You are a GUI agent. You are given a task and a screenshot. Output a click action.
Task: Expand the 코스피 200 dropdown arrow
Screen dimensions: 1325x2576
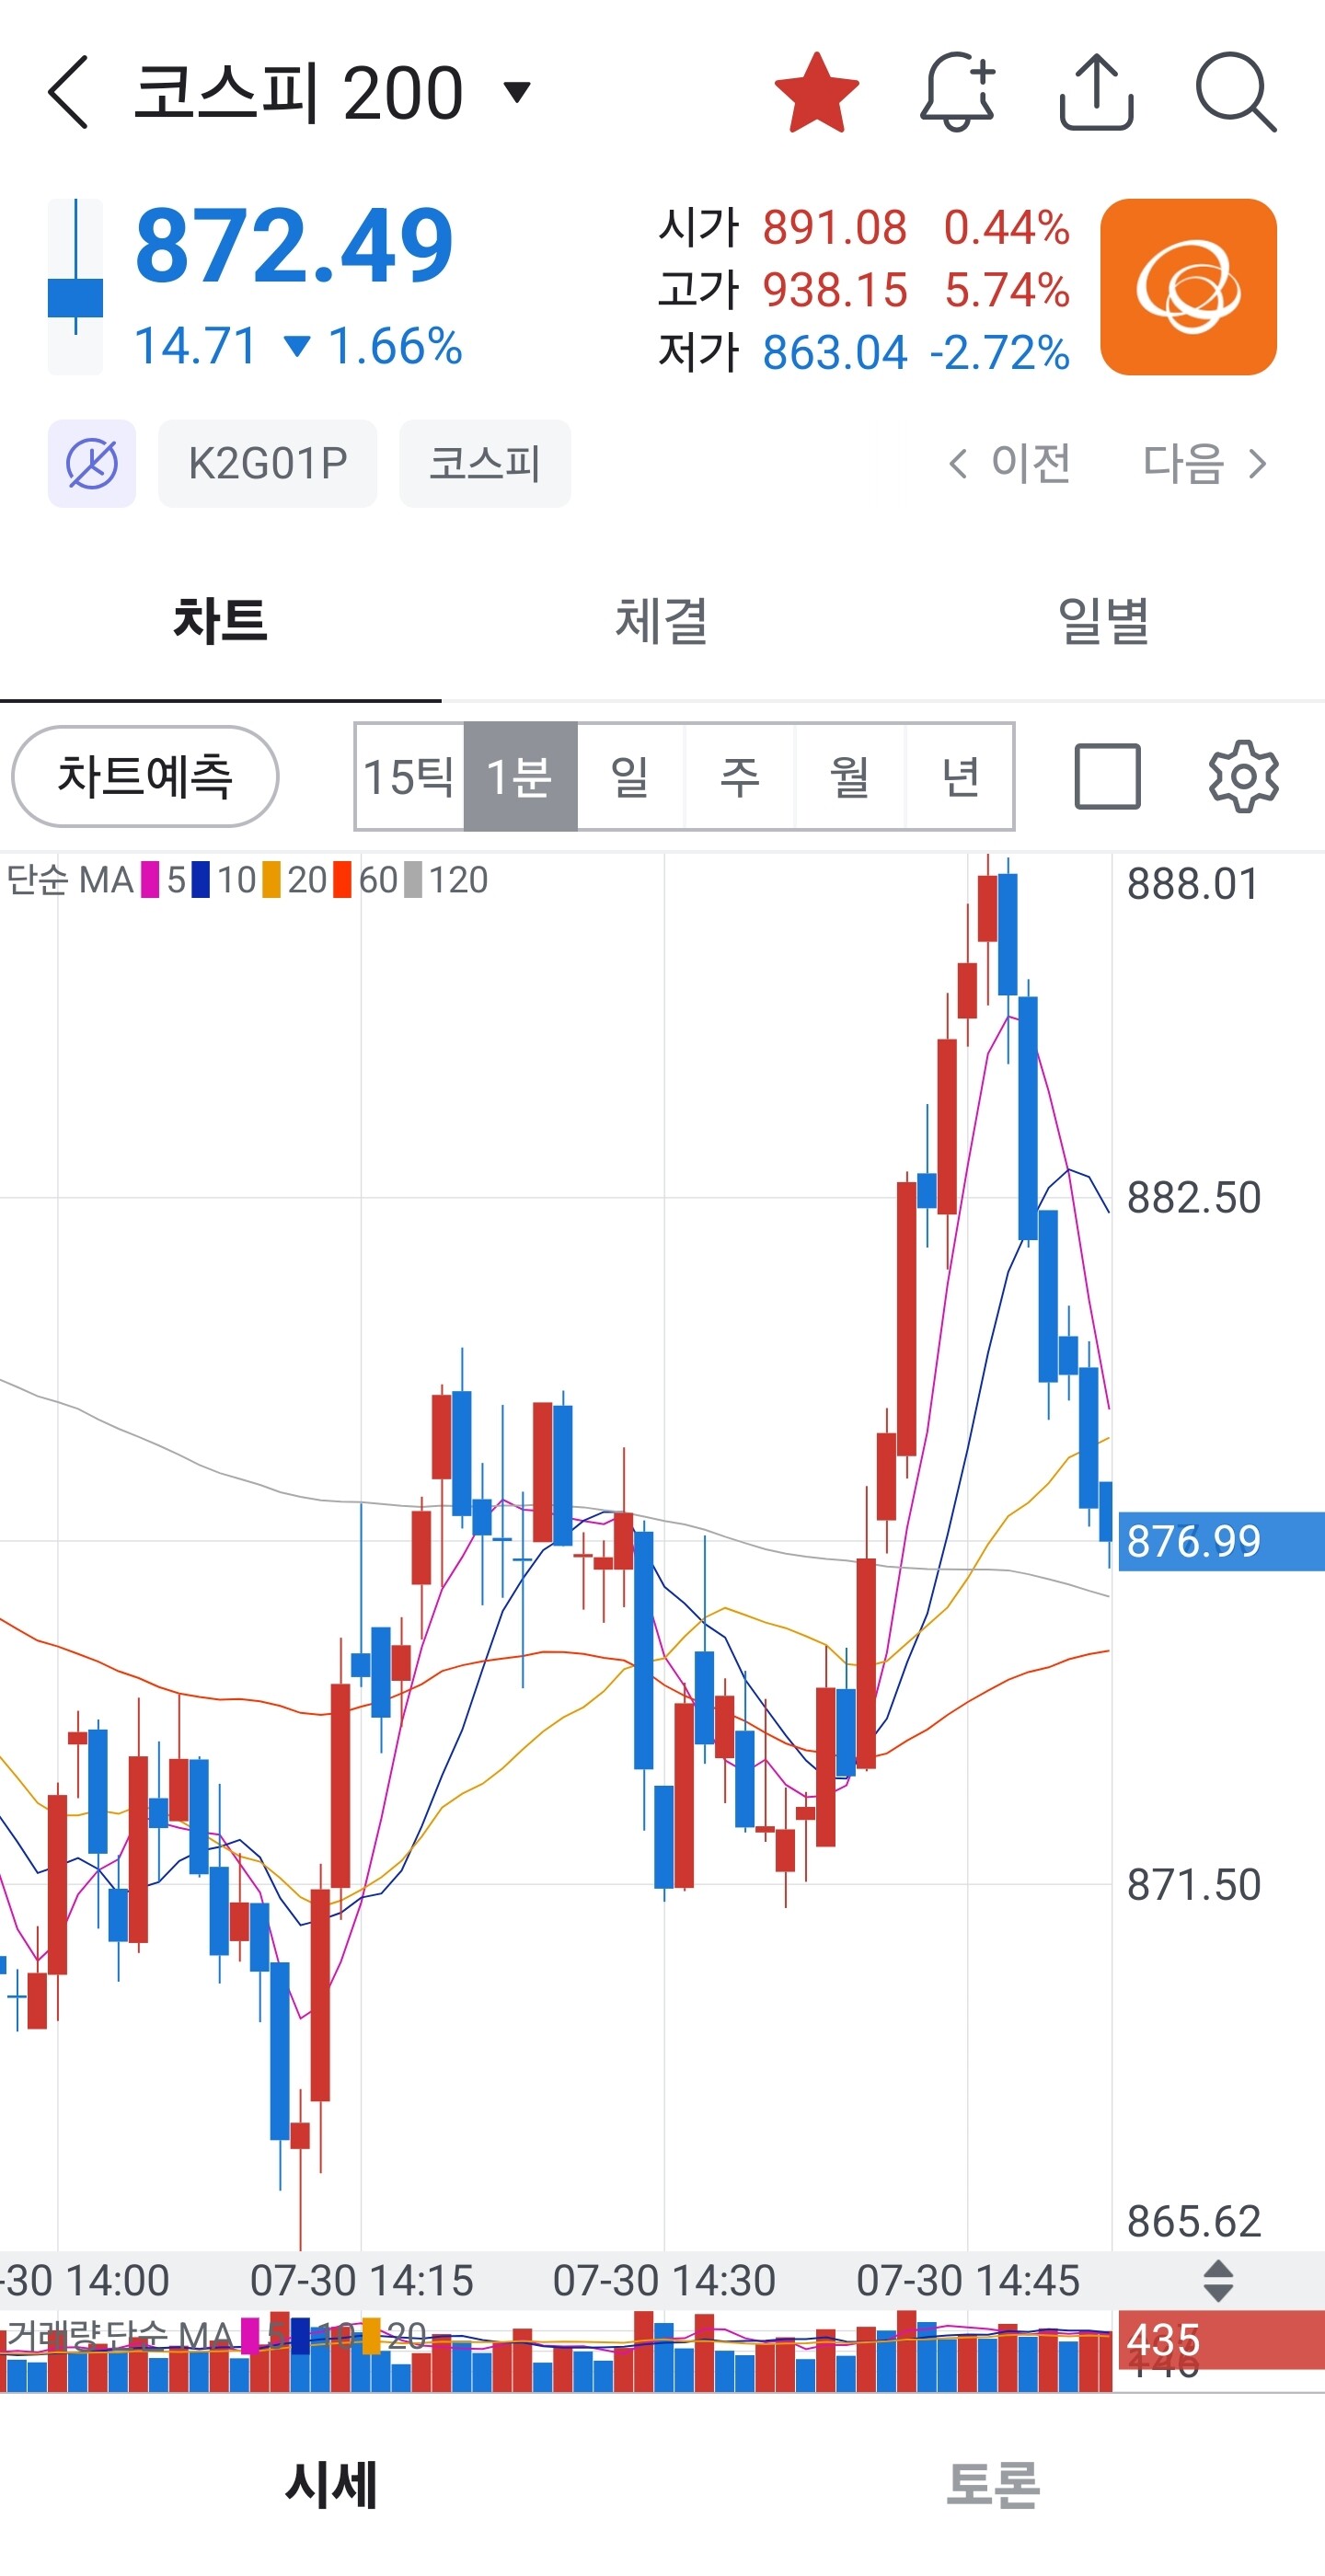pos(517,93)
